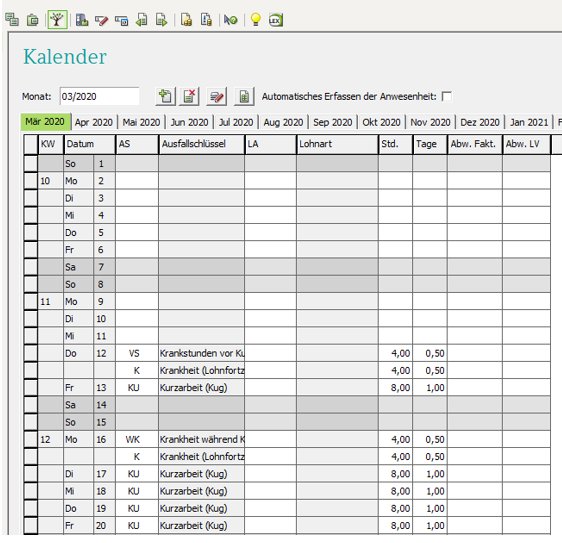Switch to the Sep 2020 tab
Screen dimensions: 562x543
click(333, 123)
